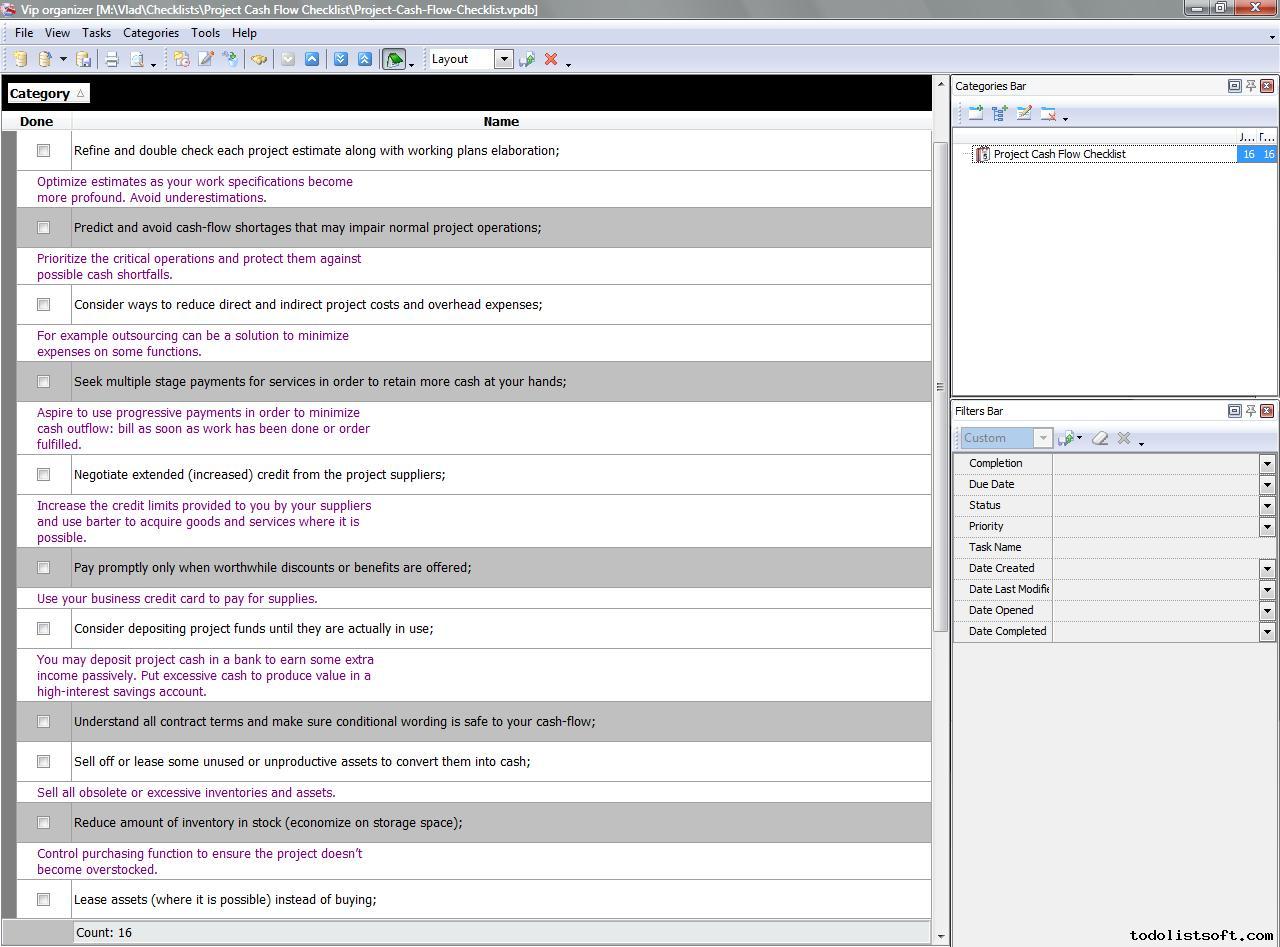Tick the 'Negotiate extended credit' task checkbox

pyautogui.click(x=43, y=475)
